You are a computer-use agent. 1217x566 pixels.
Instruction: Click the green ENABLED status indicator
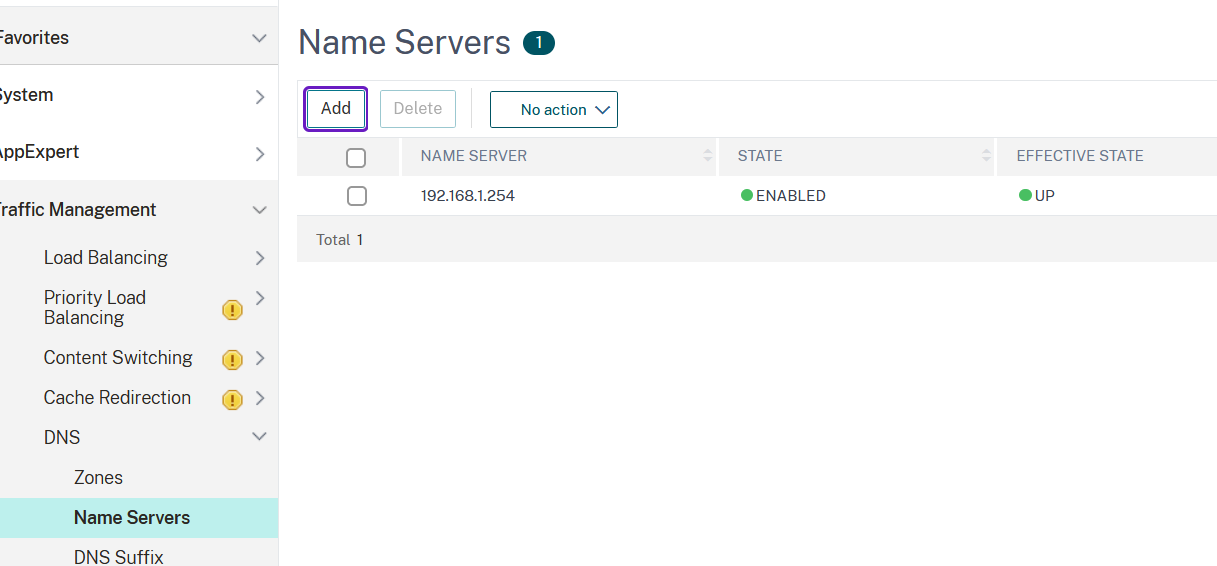click(747, 196)
